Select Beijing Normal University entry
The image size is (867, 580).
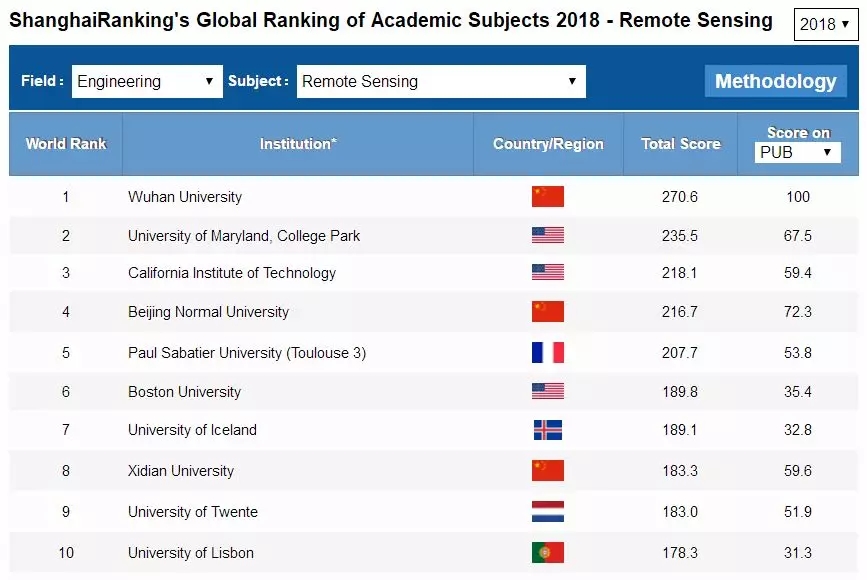click(x=208, y=312)
